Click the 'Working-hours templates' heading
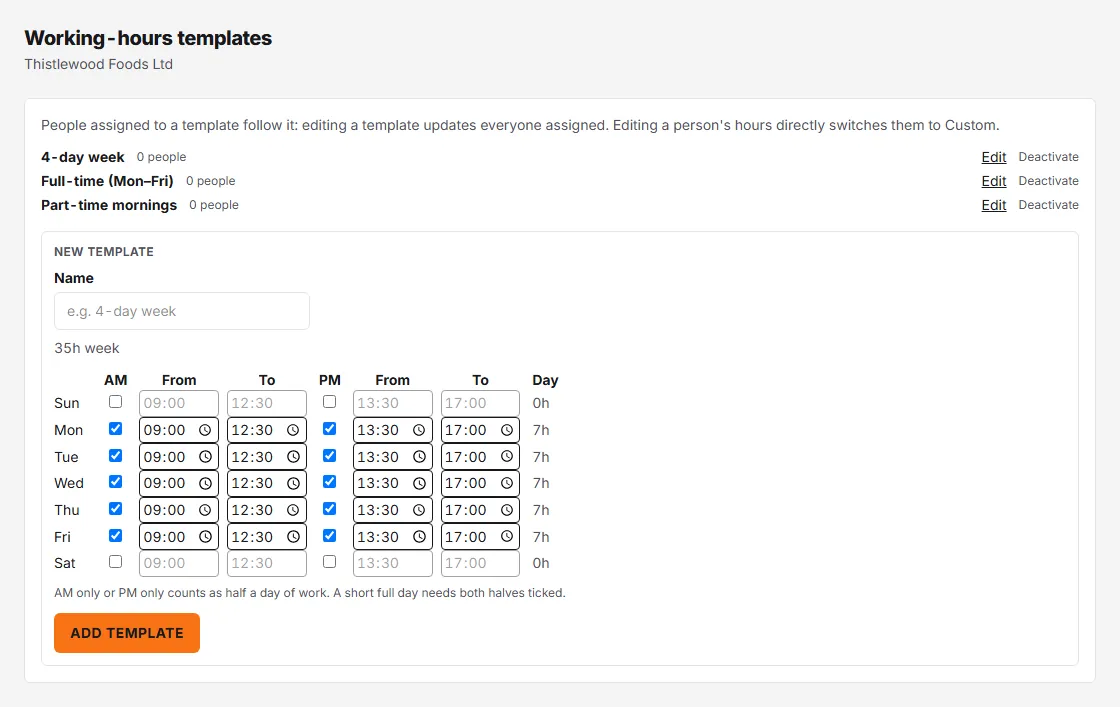1120x707 pixels. point(148,38)
